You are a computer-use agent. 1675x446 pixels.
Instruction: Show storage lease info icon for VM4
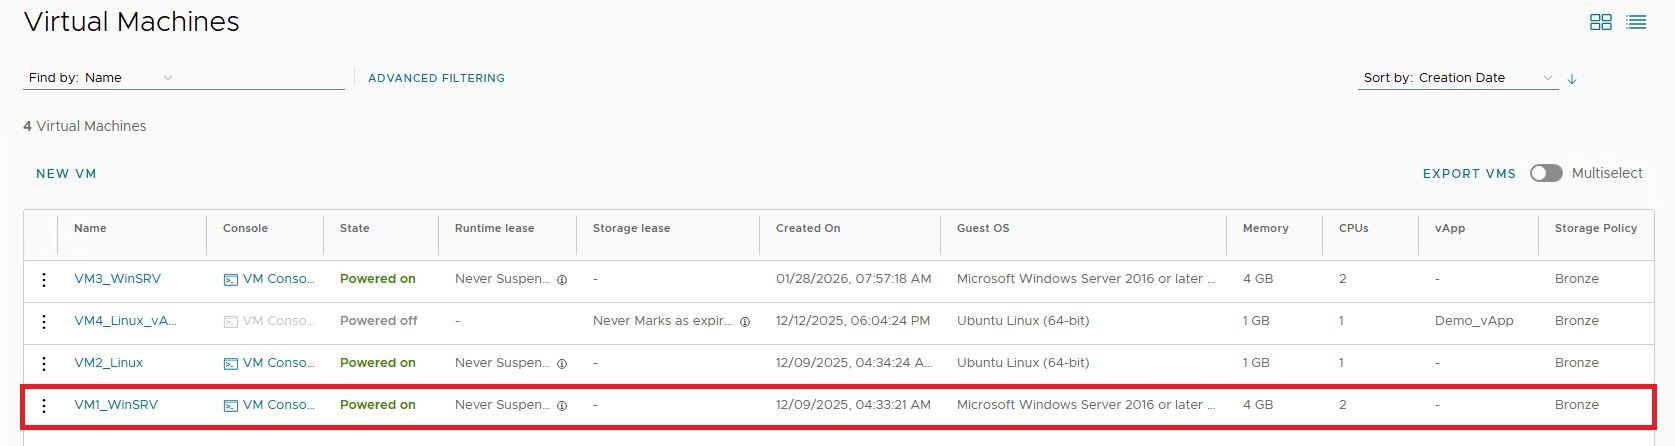[745, 322]
